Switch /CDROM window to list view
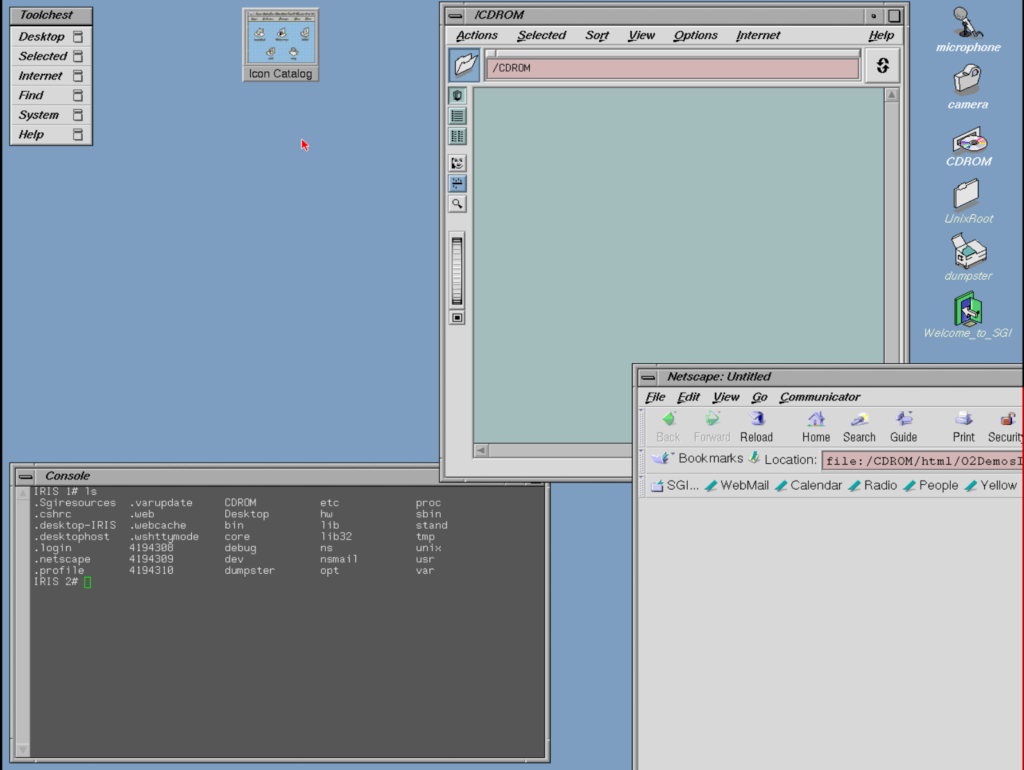 [x=457, y=116]
